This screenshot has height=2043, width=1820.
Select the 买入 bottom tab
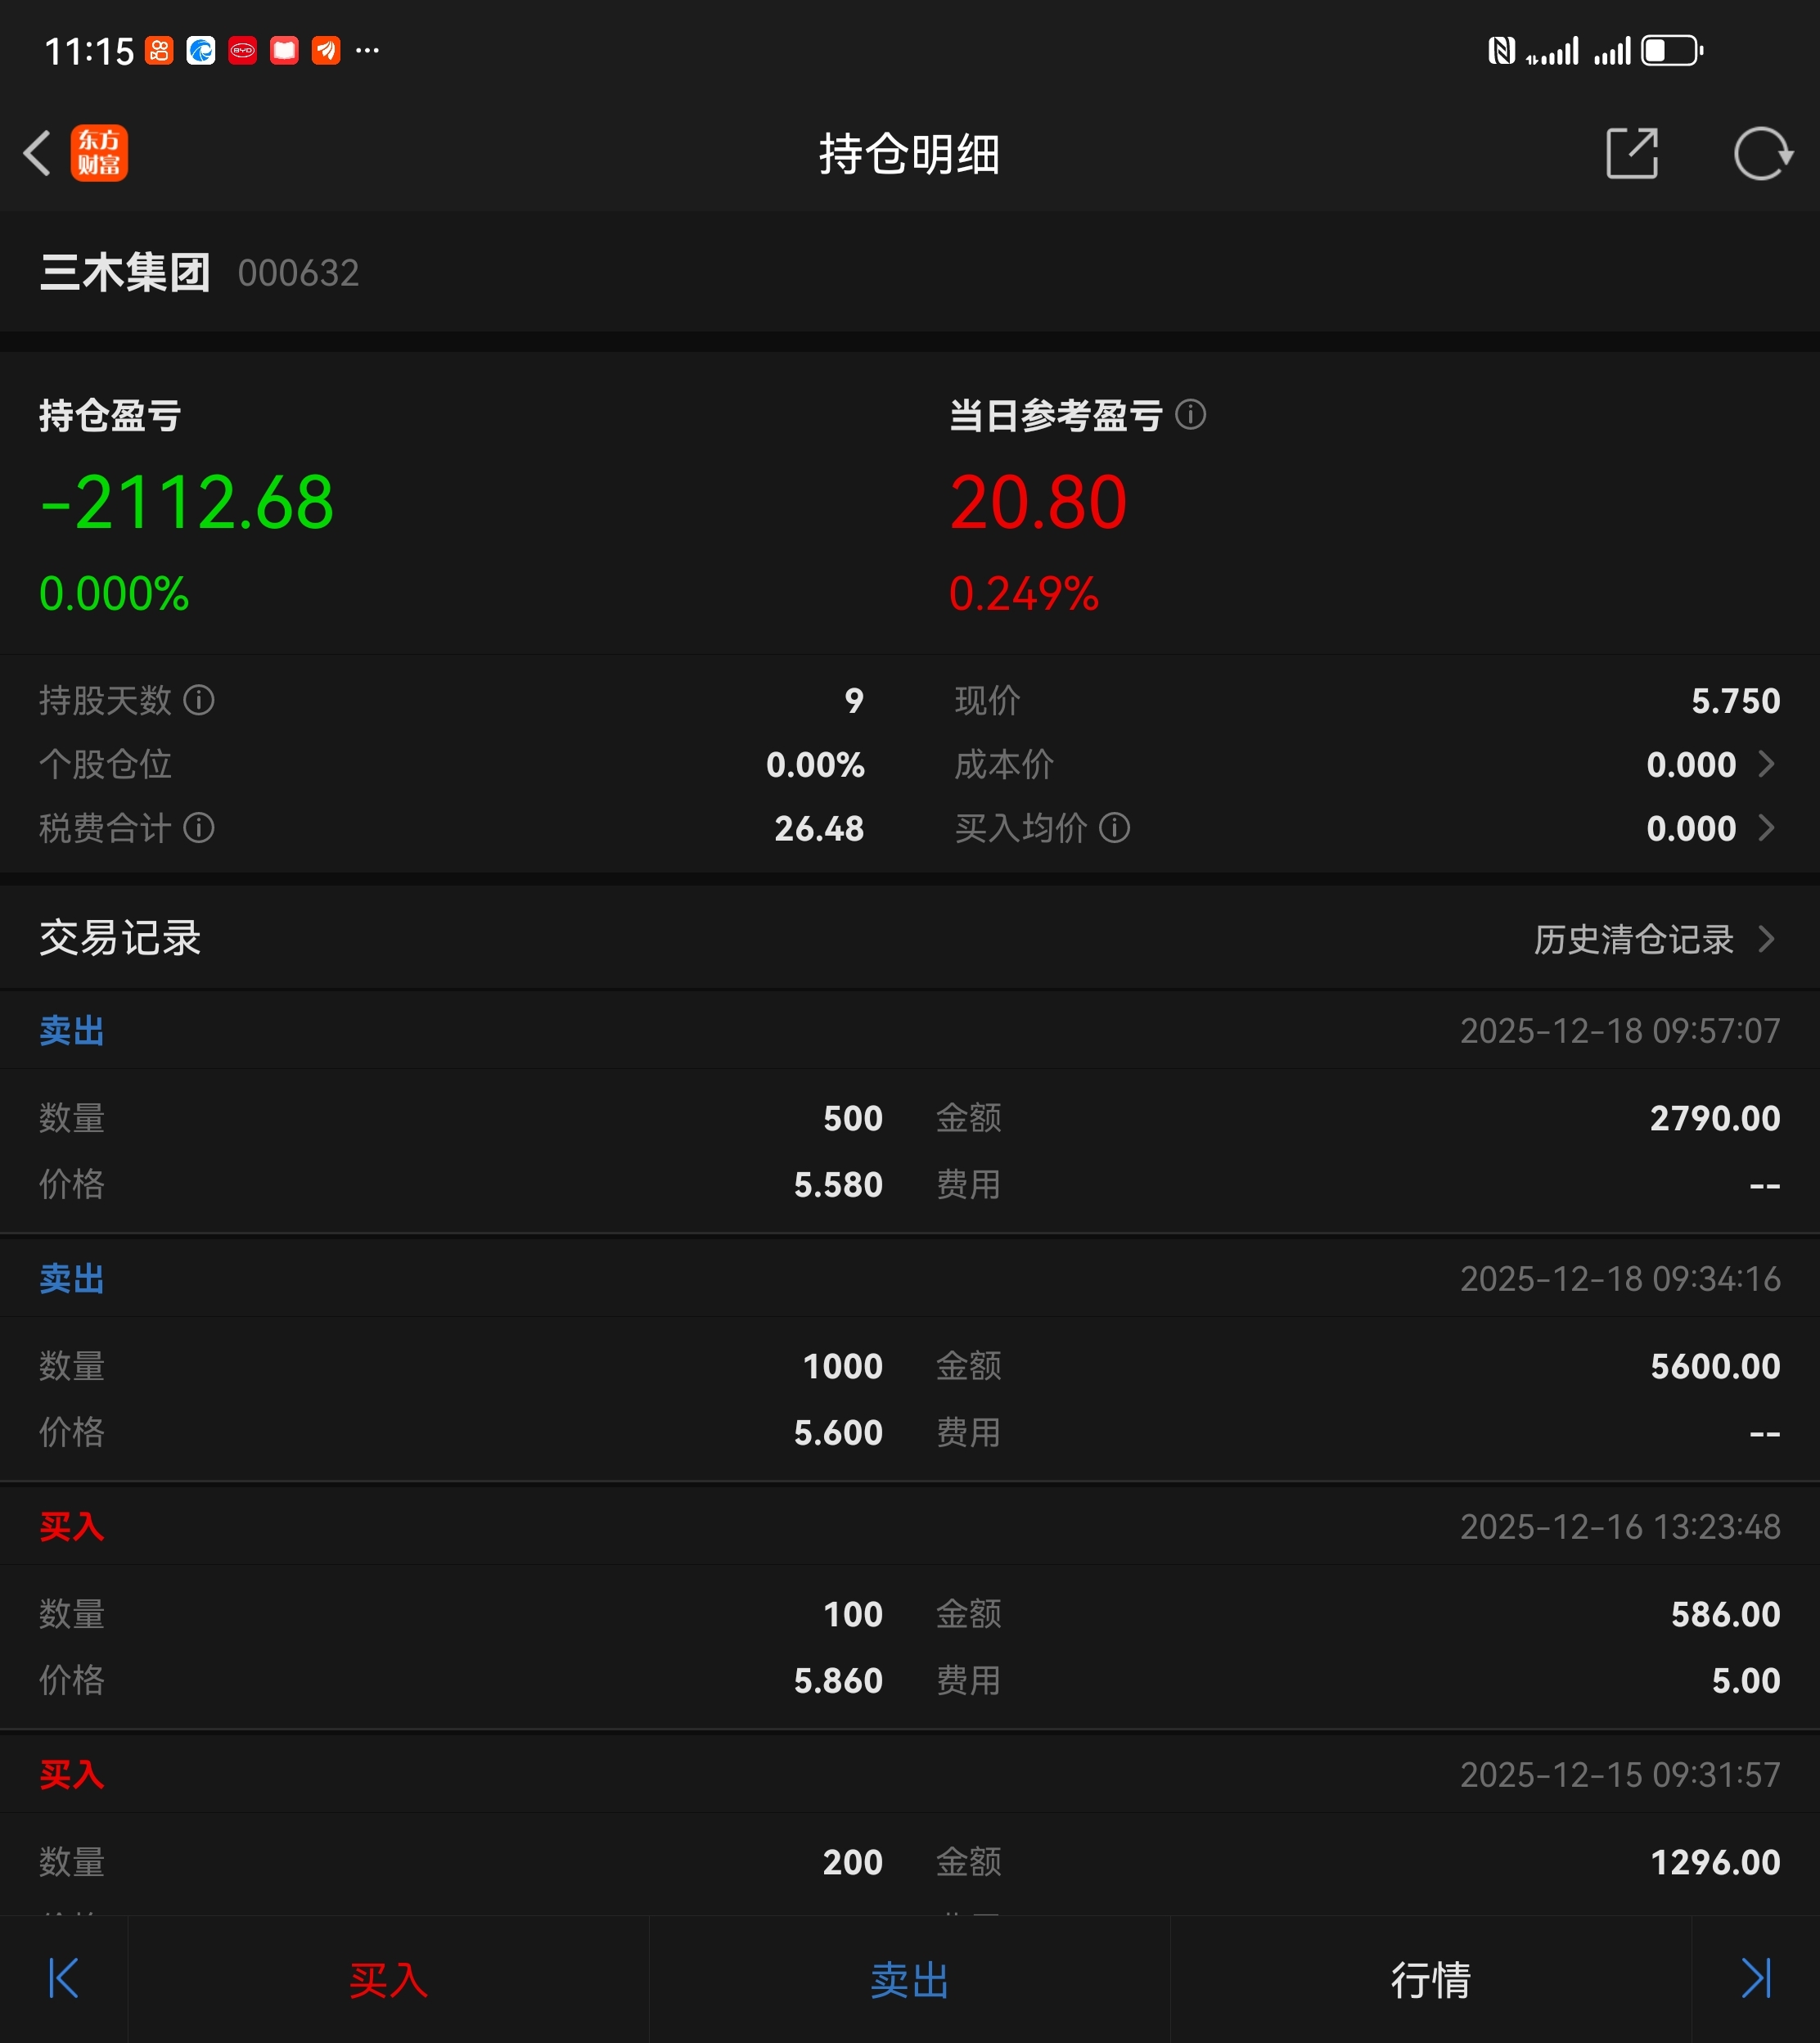point(388,1980)
